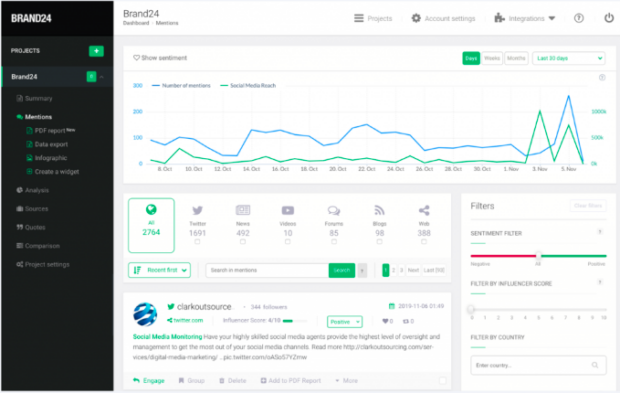The height and width of the screenshot is (393, 620).
Task: Open the help question mark icon in the top bar
Action: point(579,18)
